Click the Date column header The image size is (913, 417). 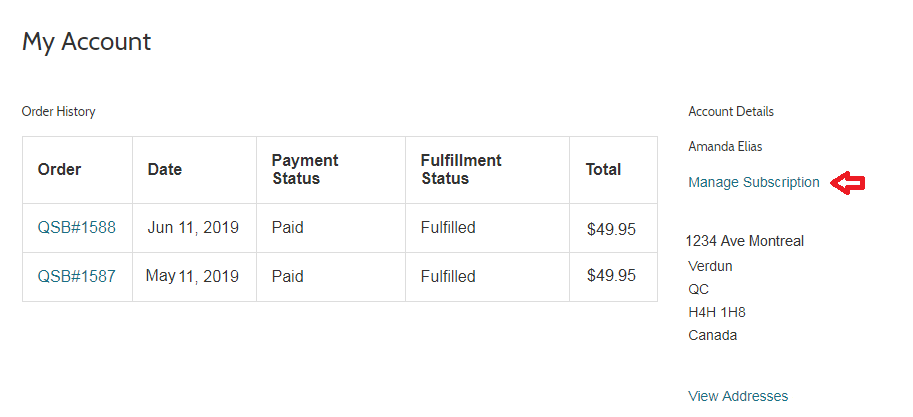click(x=165, y=169)
